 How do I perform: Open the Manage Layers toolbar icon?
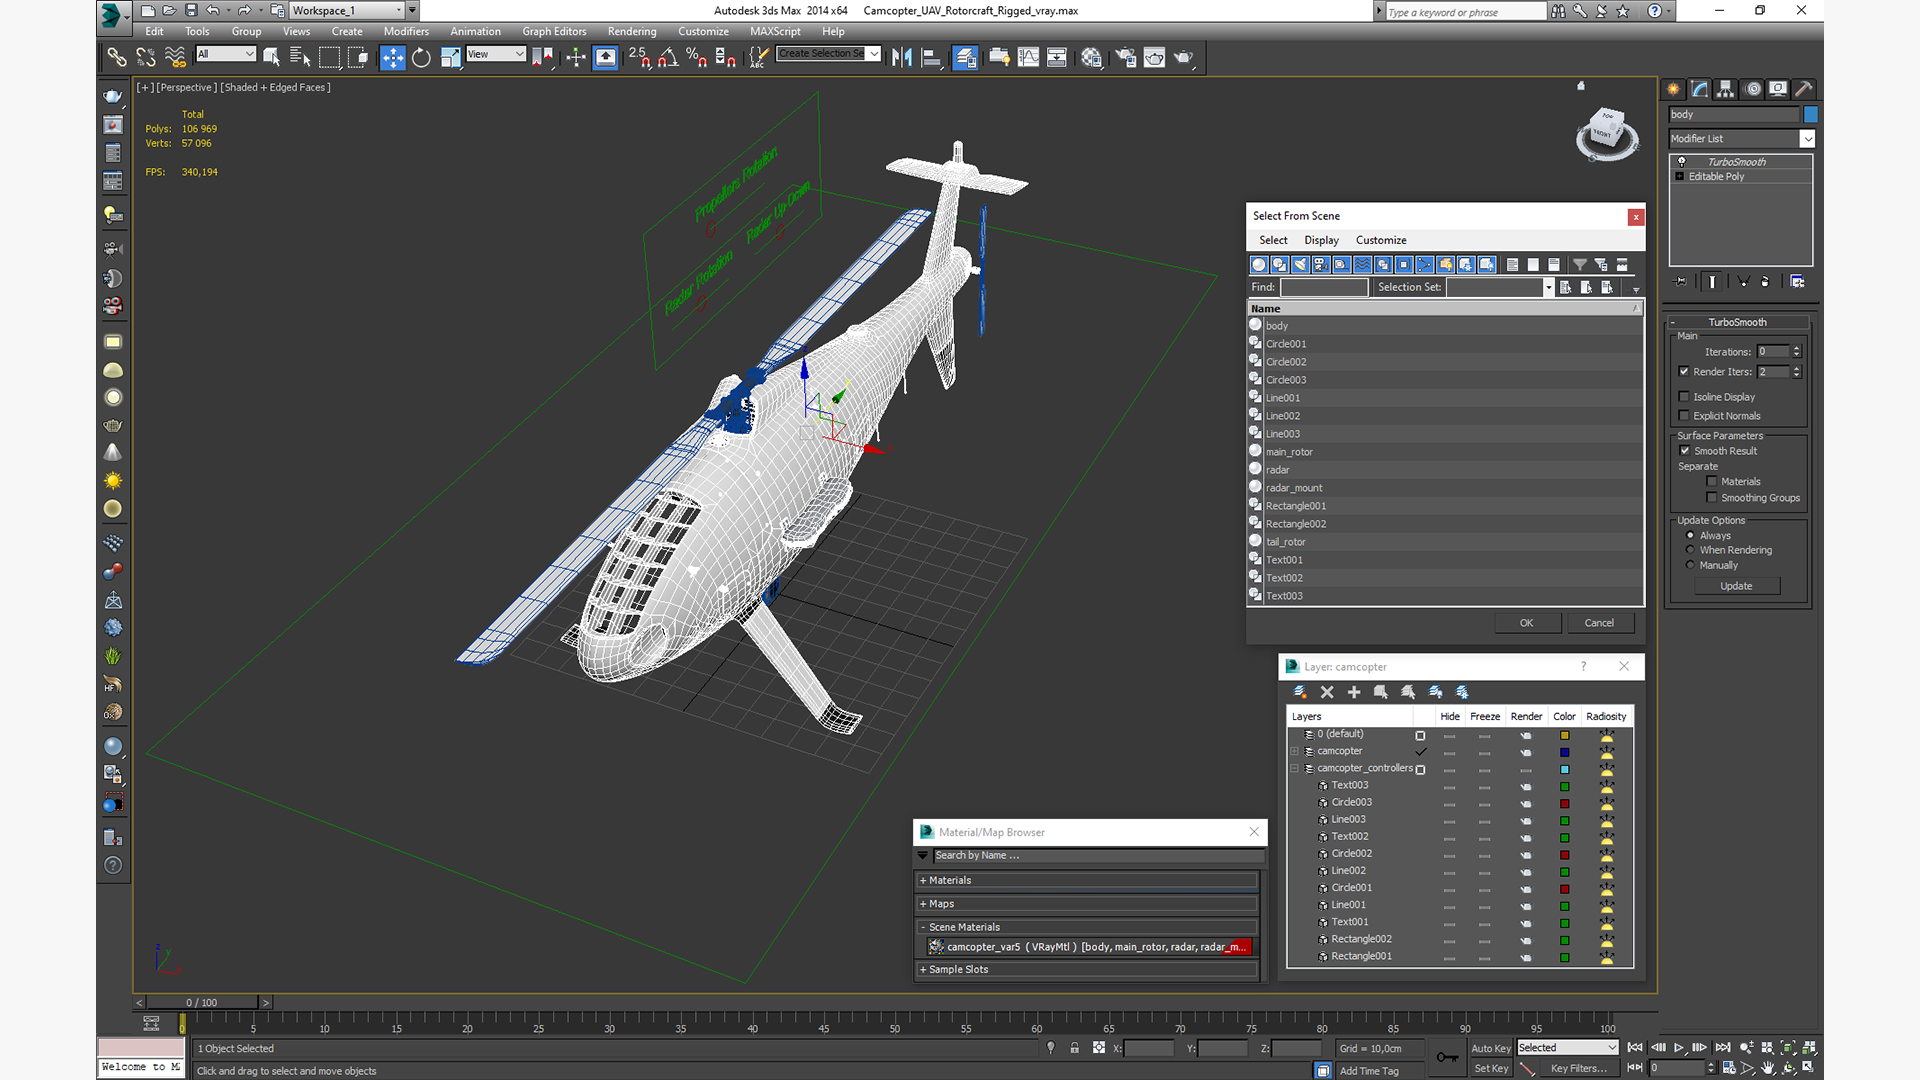click(965, 57)
